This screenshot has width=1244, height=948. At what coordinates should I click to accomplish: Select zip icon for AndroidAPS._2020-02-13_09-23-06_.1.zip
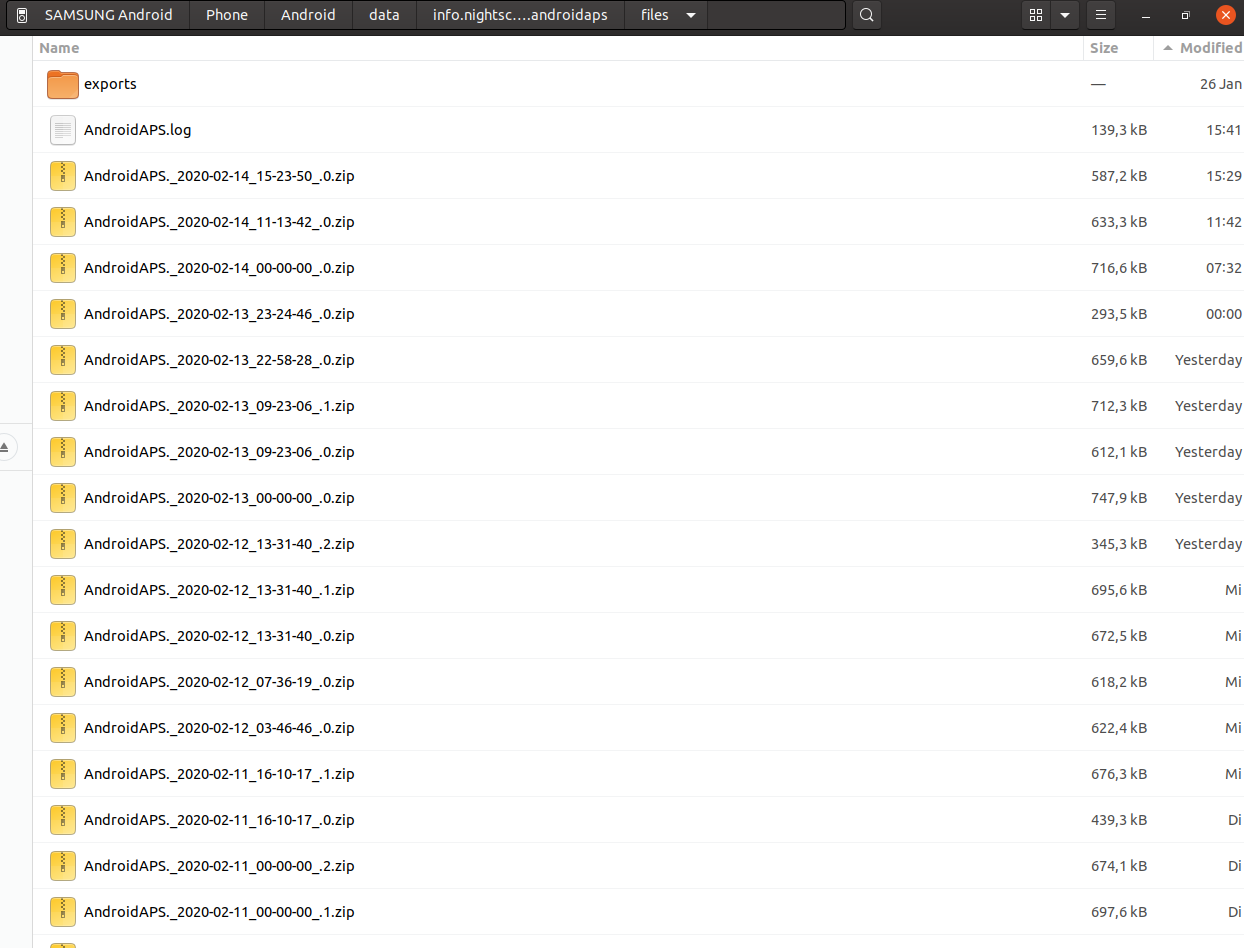point(63,406)
